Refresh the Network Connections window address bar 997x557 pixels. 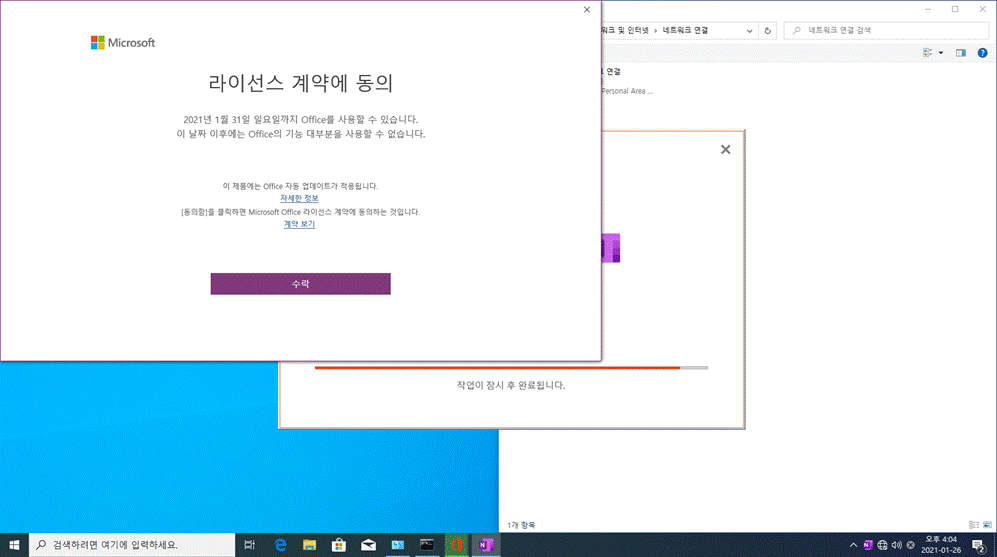click(767, 31)
